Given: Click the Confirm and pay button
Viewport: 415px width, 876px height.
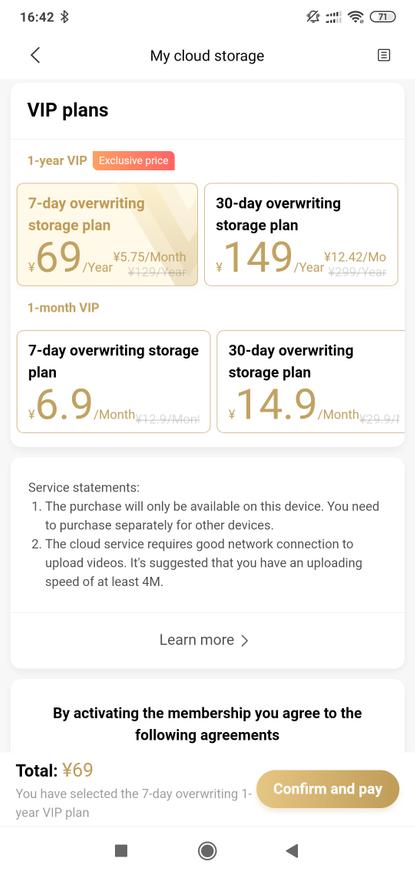Looking at the screenshot, I should tap(328, 789).
